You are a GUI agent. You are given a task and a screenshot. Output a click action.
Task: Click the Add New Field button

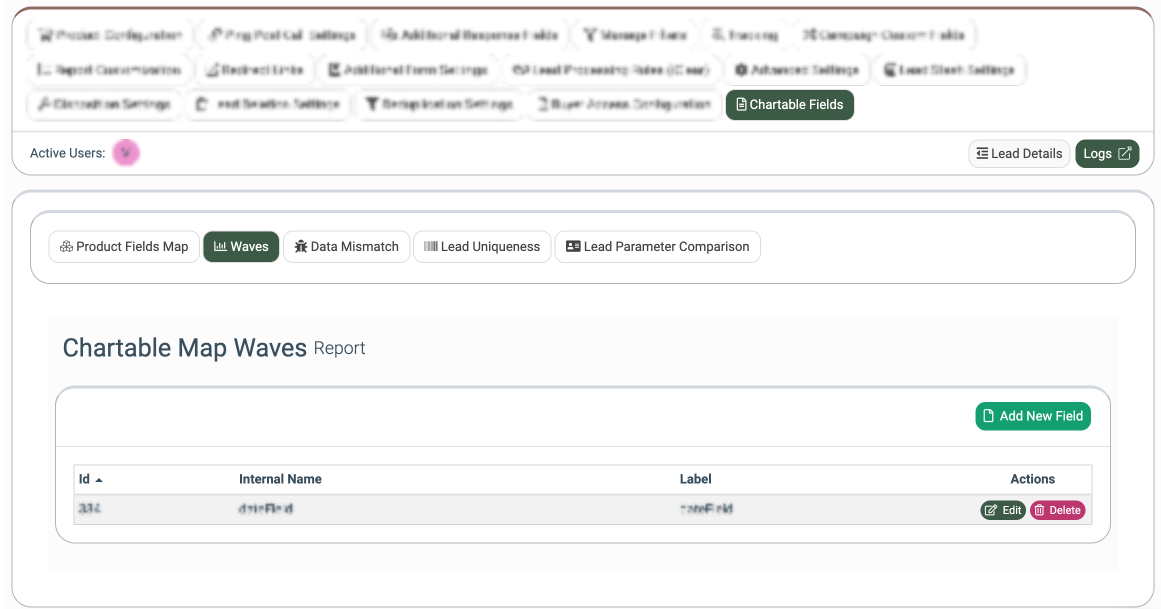(1032, 416)
